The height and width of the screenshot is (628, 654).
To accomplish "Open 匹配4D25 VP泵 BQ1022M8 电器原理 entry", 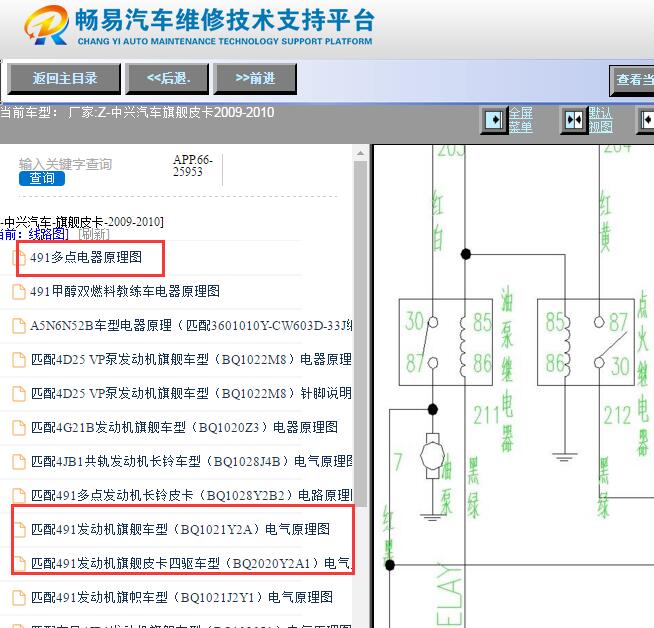I will pyautogui.click(x=191, y=359).
